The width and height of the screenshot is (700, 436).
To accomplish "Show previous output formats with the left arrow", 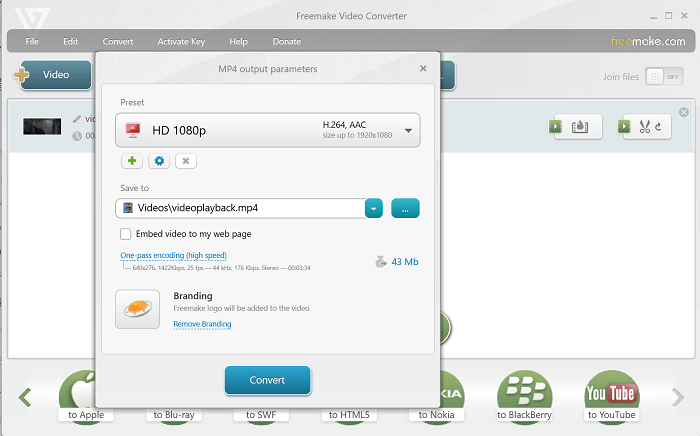I will [25, 397].
